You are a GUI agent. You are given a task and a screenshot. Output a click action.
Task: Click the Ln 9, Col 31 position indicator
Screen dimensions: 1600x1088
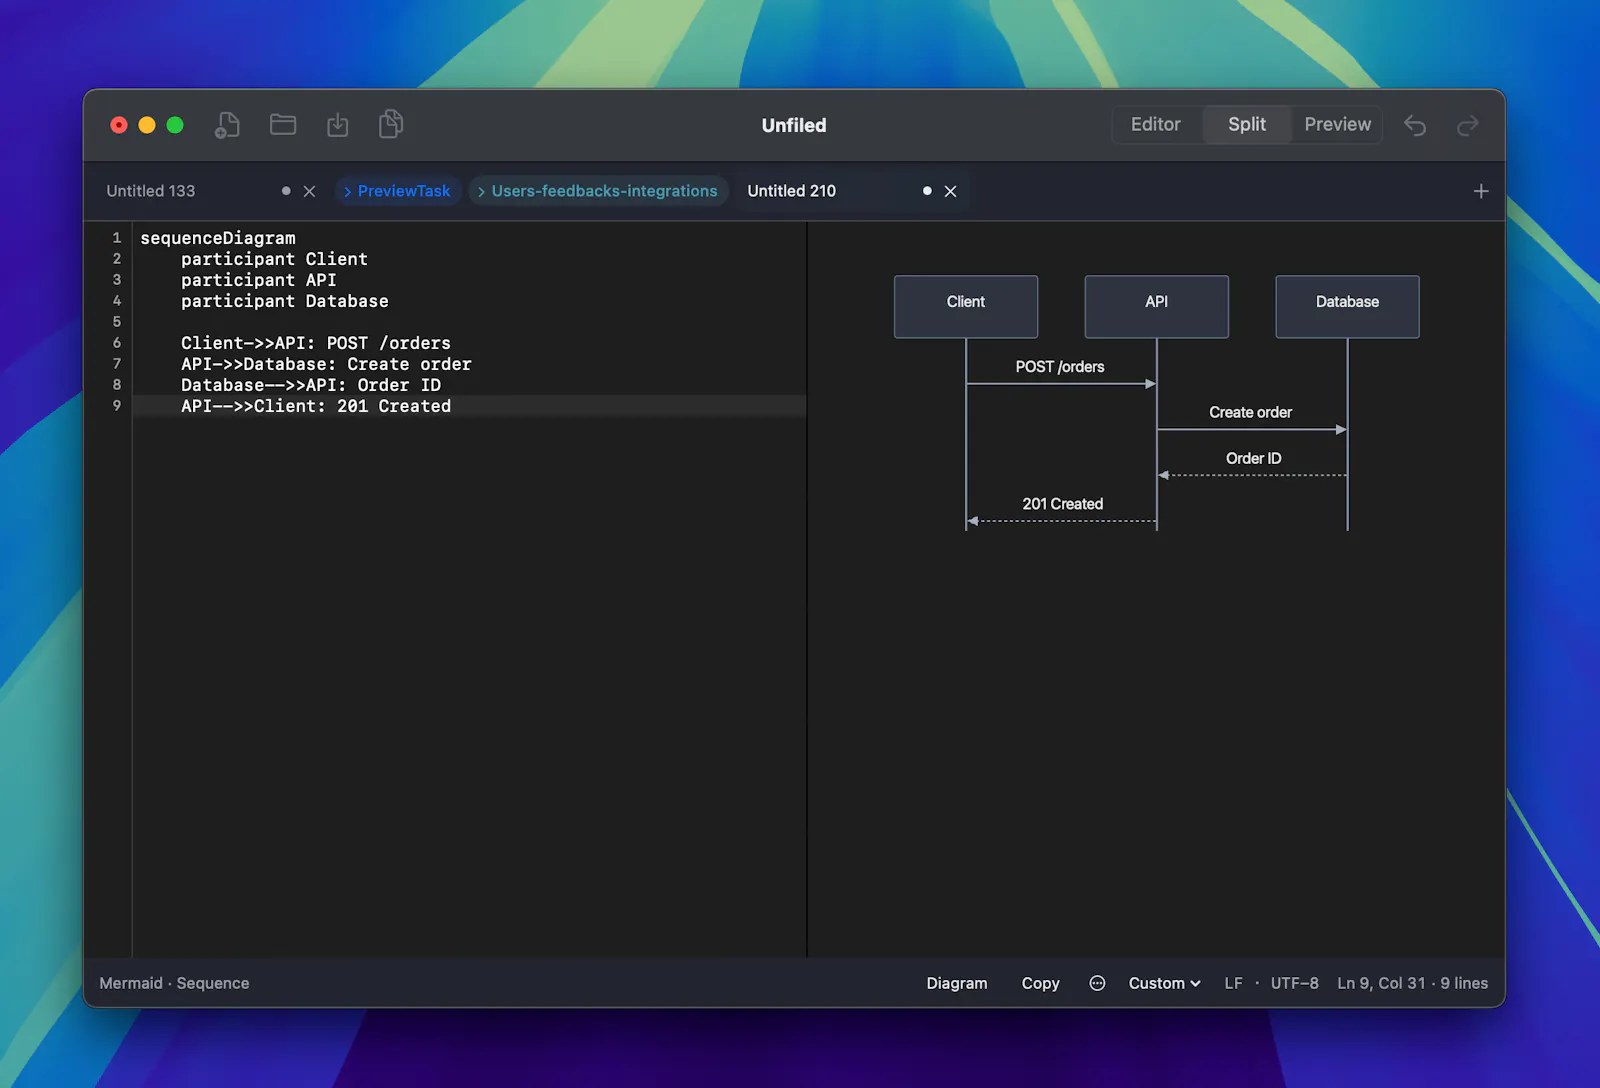(1381, 983)
